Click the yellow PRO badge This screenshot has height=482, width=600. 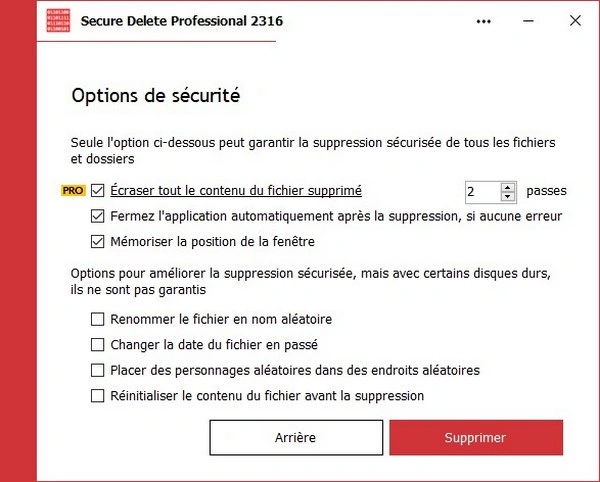[73, 190]
